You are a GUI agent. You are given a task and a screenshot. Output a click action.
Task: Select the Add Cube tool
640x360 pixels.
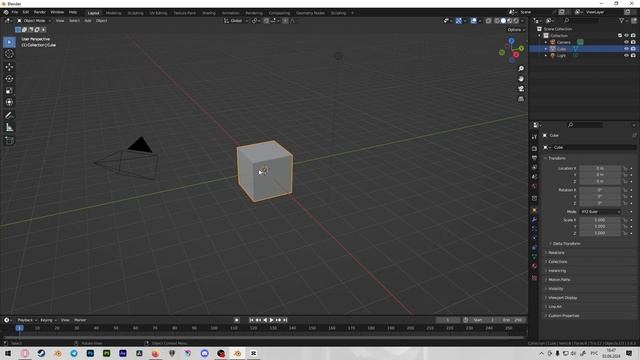click(x=9, y=140)
